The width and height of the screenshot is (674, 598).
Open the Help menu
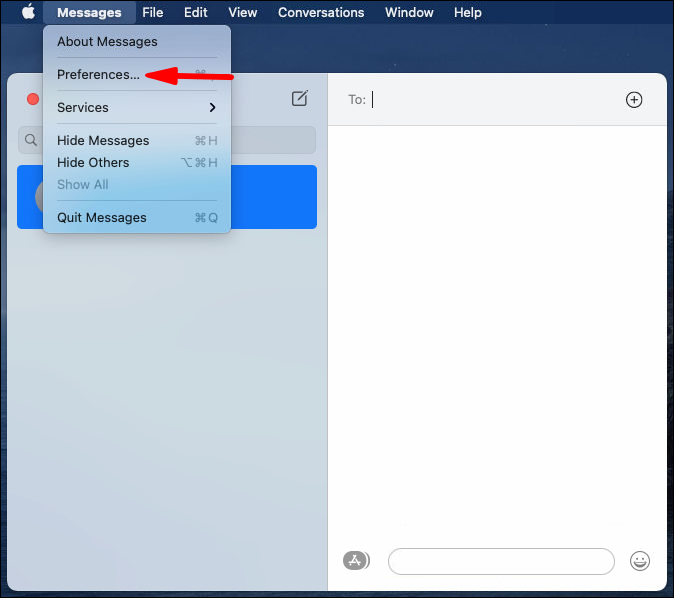click(468, 12)
